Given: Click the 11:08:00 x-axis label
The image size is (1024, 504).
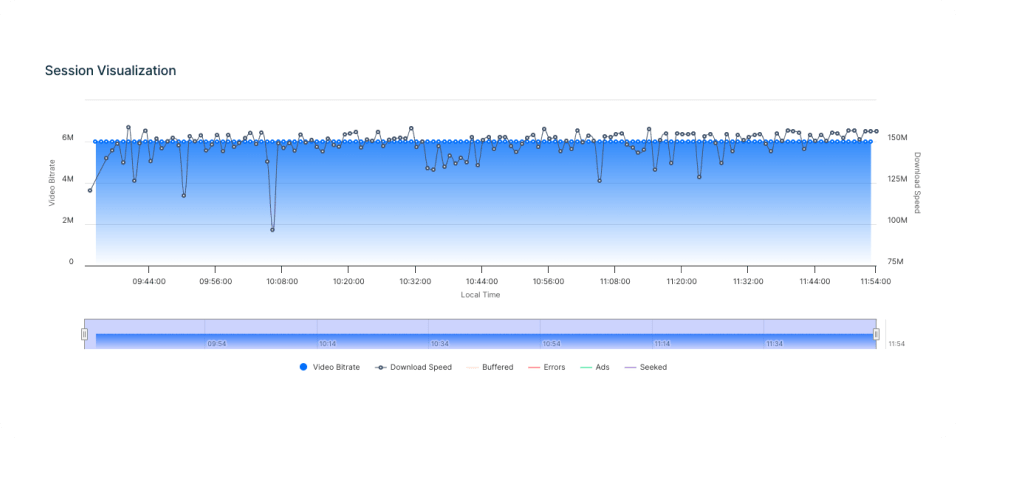Looking at the screenshot, I should pos(615,281).
